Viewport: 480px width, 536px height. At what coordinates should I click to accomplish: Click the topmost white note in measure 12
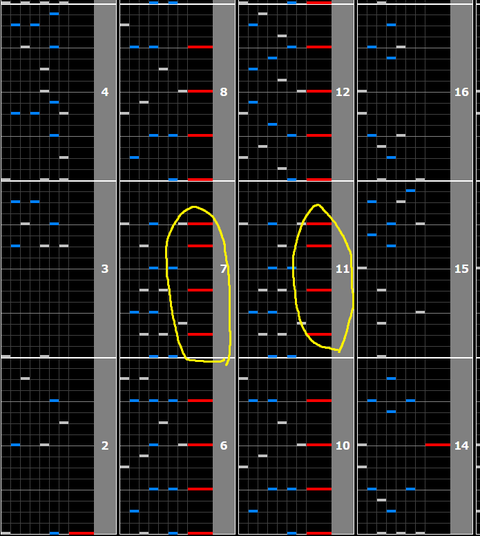263,14
